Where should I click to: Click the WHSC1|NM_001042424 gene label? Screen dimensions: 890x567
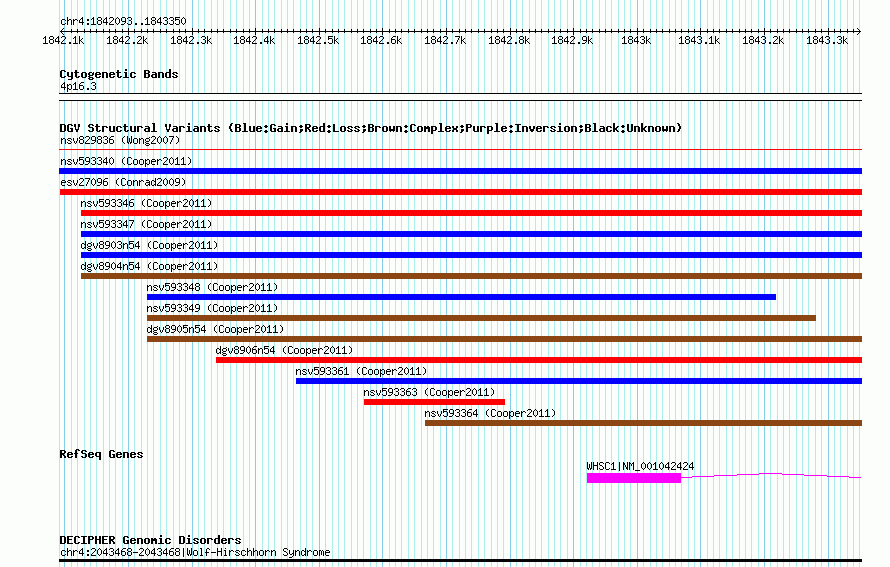click(640, 466)
